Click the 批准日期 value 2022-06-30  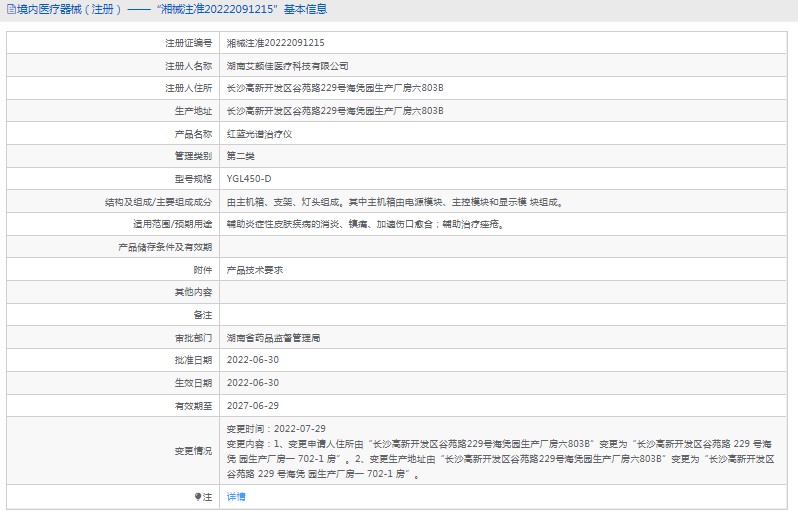(253, 360)
